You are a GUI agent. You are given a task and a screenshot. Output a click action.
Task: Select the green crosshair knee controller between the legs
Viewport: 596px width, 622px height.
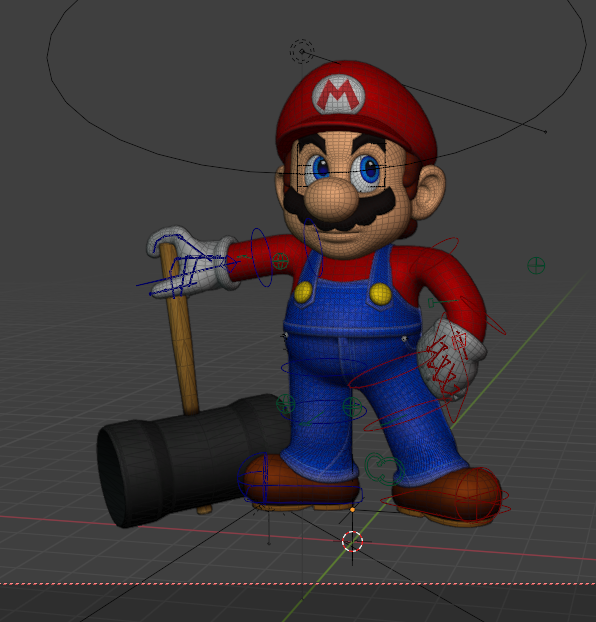point(352,407)
